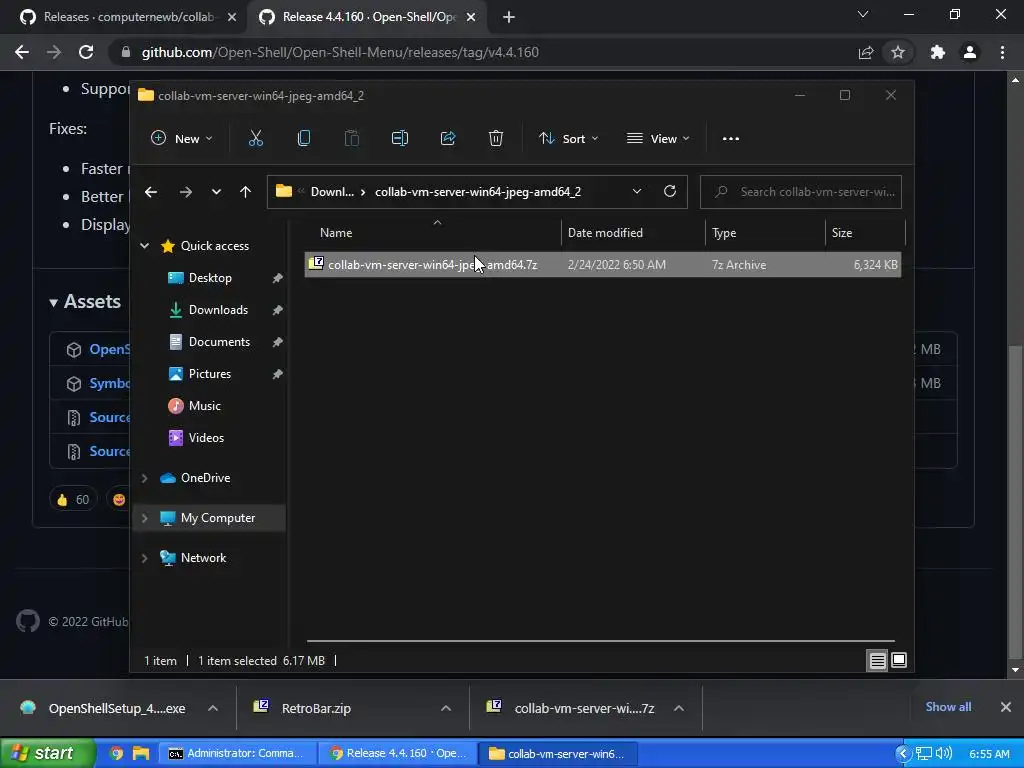Click the network icon in system tray
The width and height of the screenshot is (1024, 768).
pos(923,753)
